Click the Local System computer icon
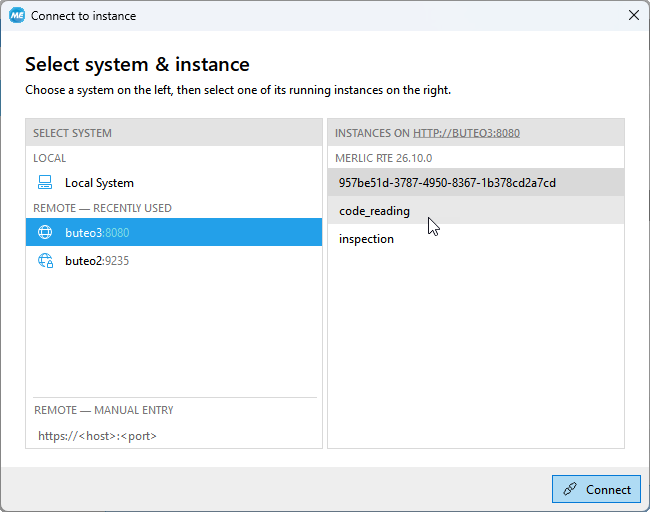This screenshot has height=512, width=650. (45, 182)
